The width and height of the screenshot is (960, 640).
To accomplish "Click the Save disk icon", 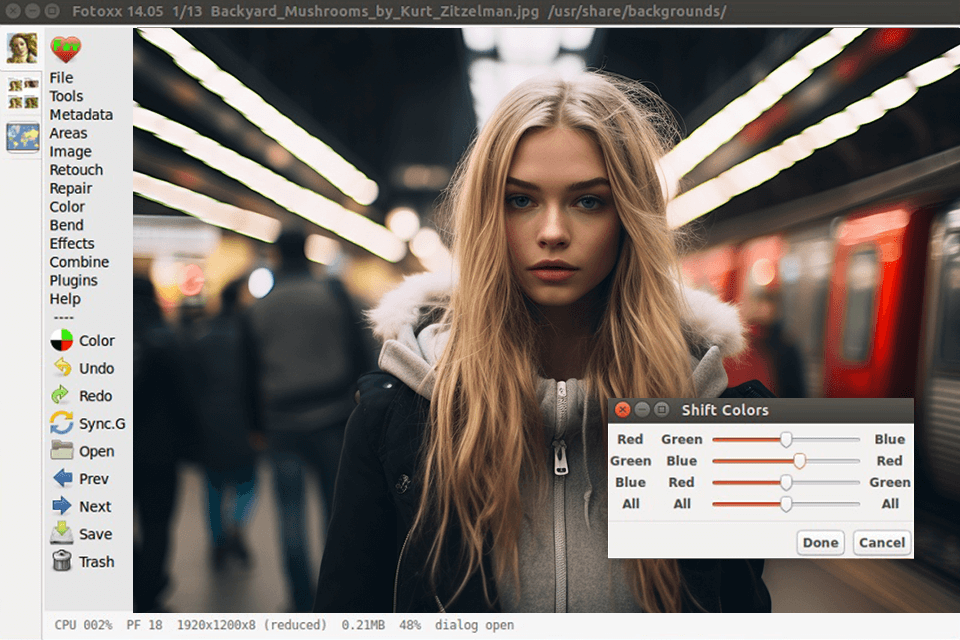I will 62,533.
